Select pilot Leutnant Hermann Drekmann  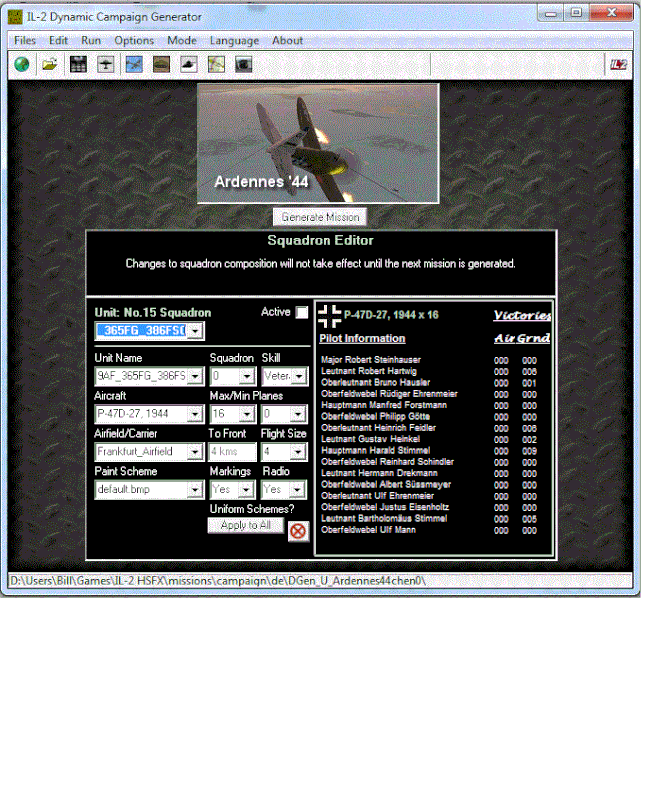[x=379, y=473]
